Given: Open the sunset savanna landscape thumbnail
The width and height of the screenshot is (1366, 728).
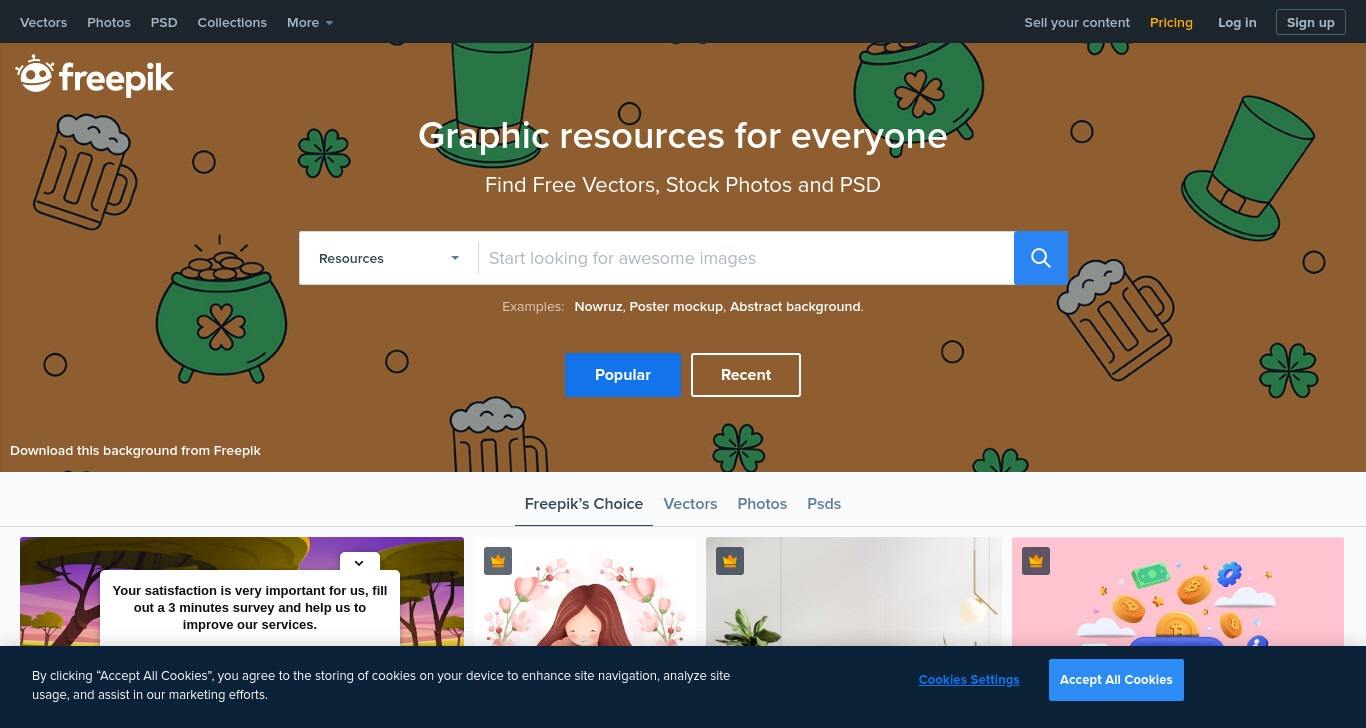Looking at the screenshot, I should tap(242, 592).
